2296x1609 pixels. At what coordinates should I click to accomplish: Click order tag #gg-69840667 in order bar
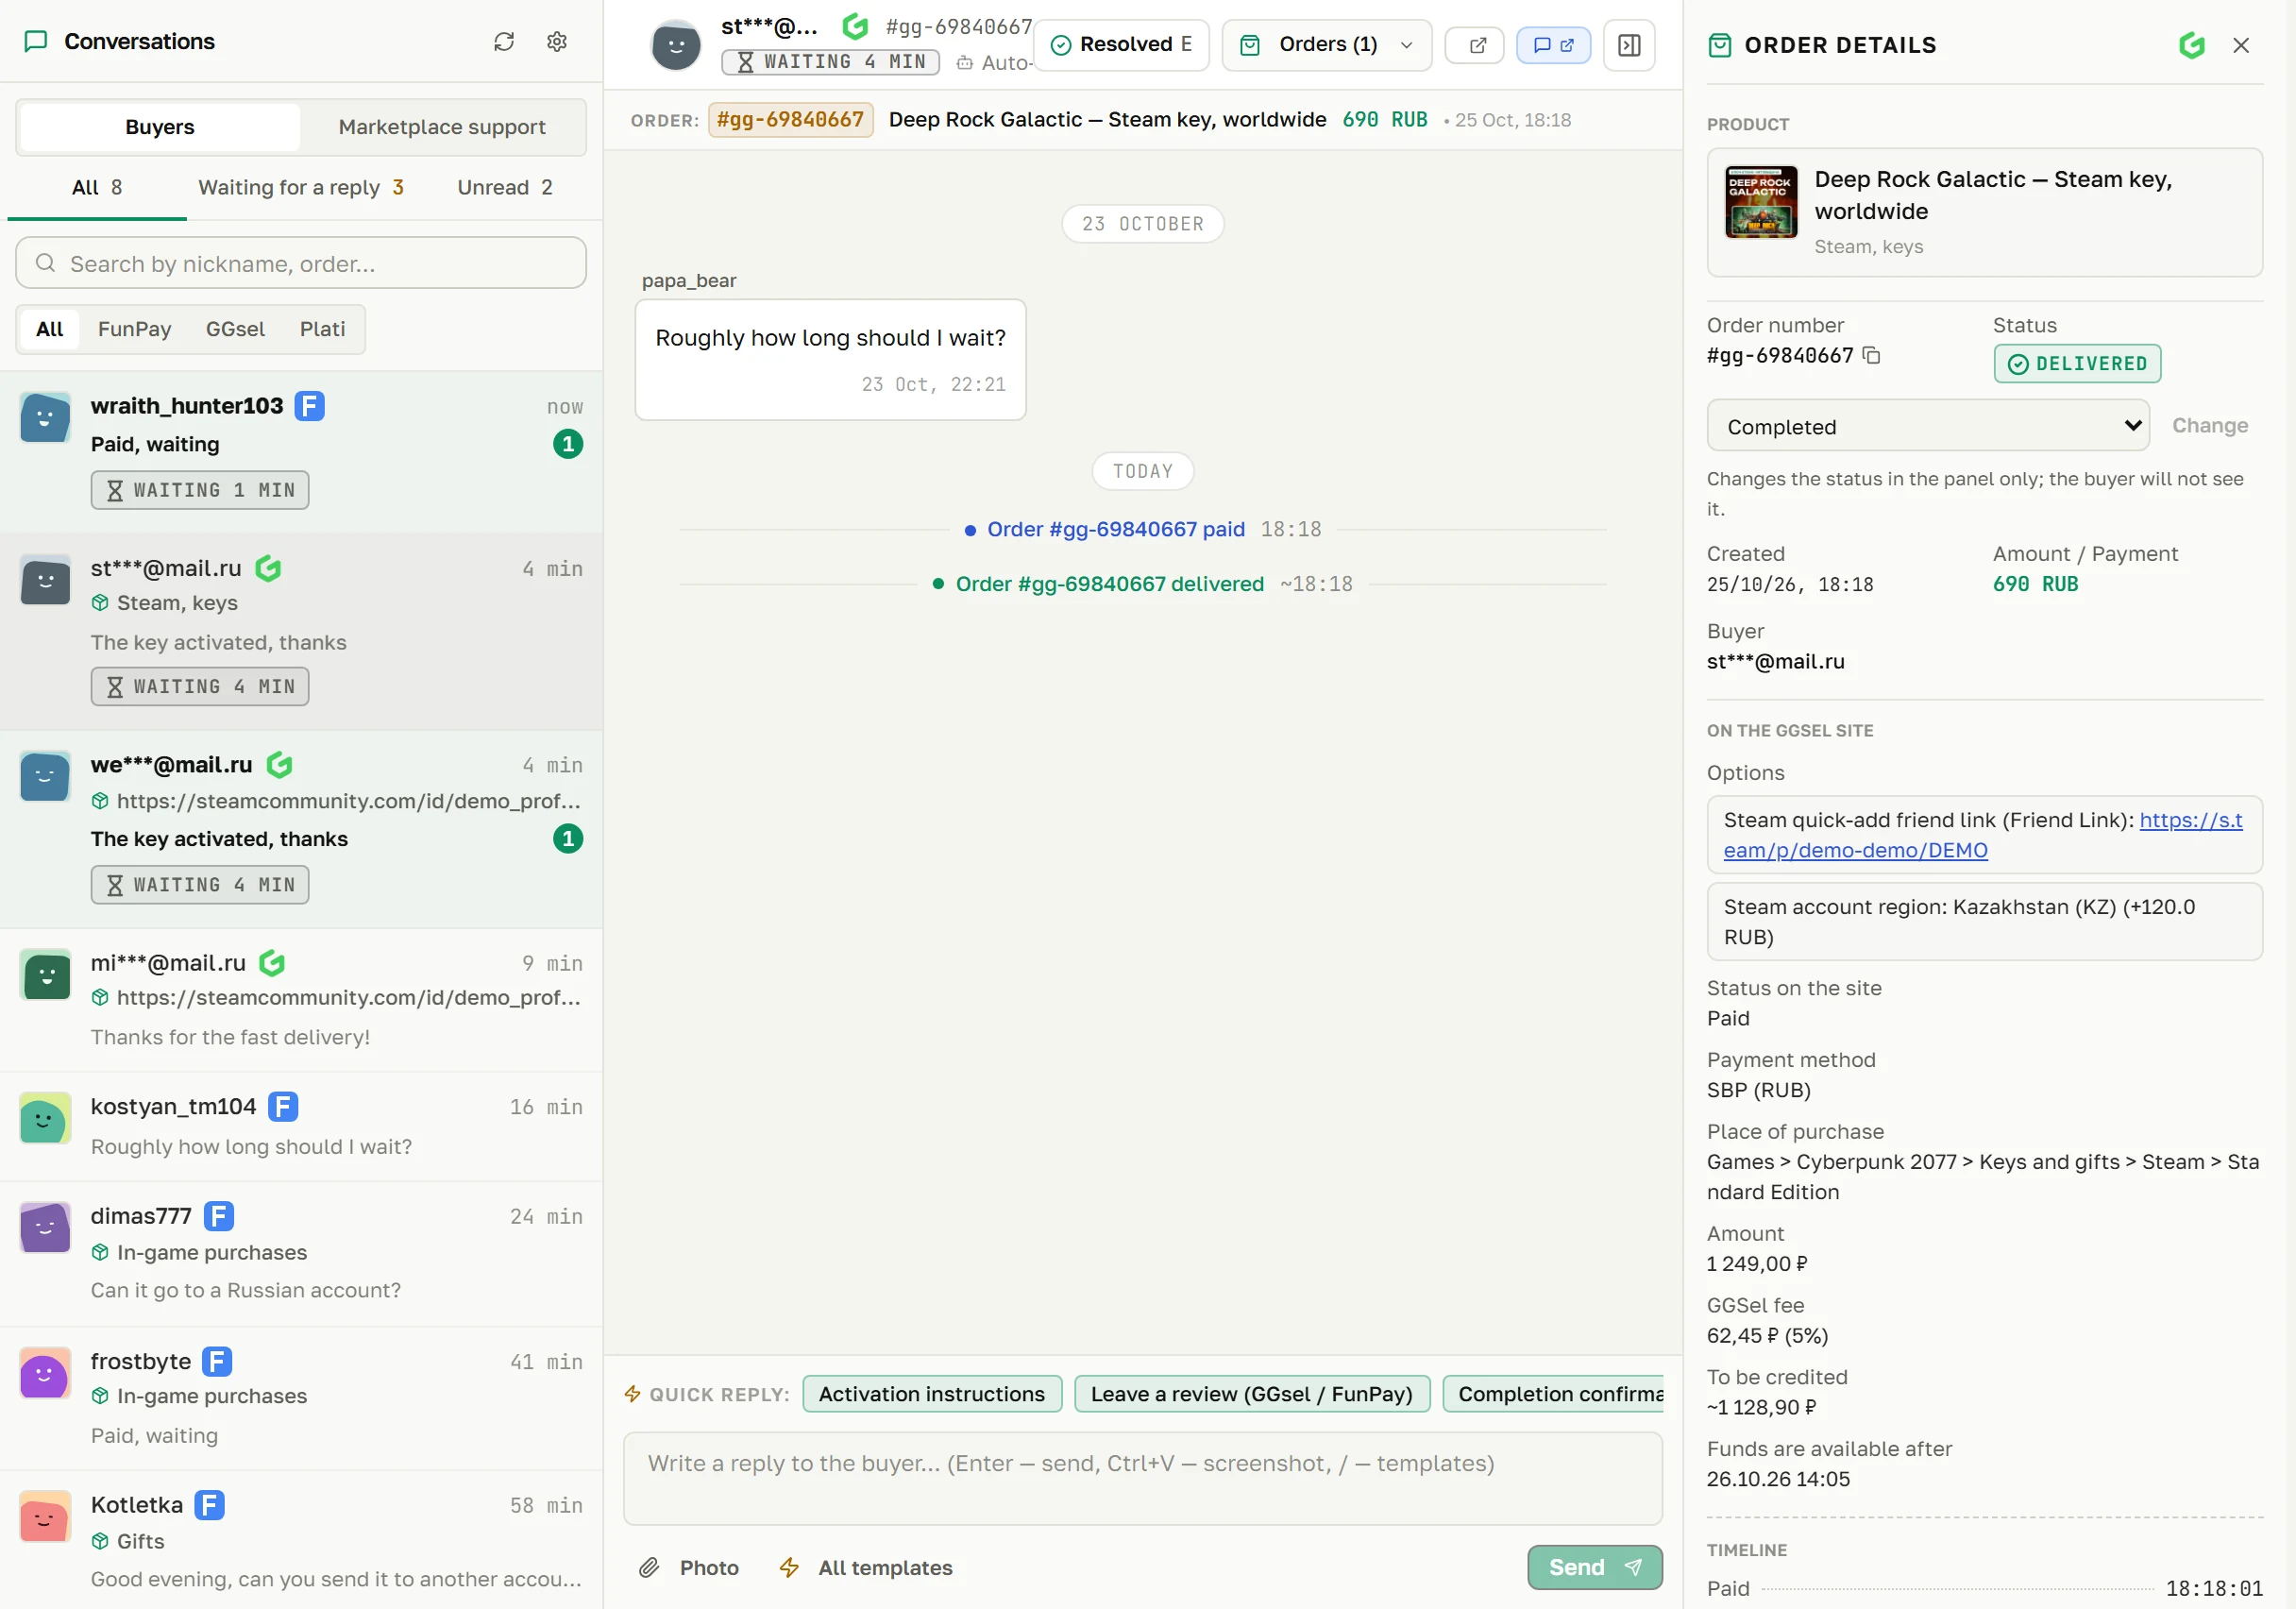(x=790, y=120)
